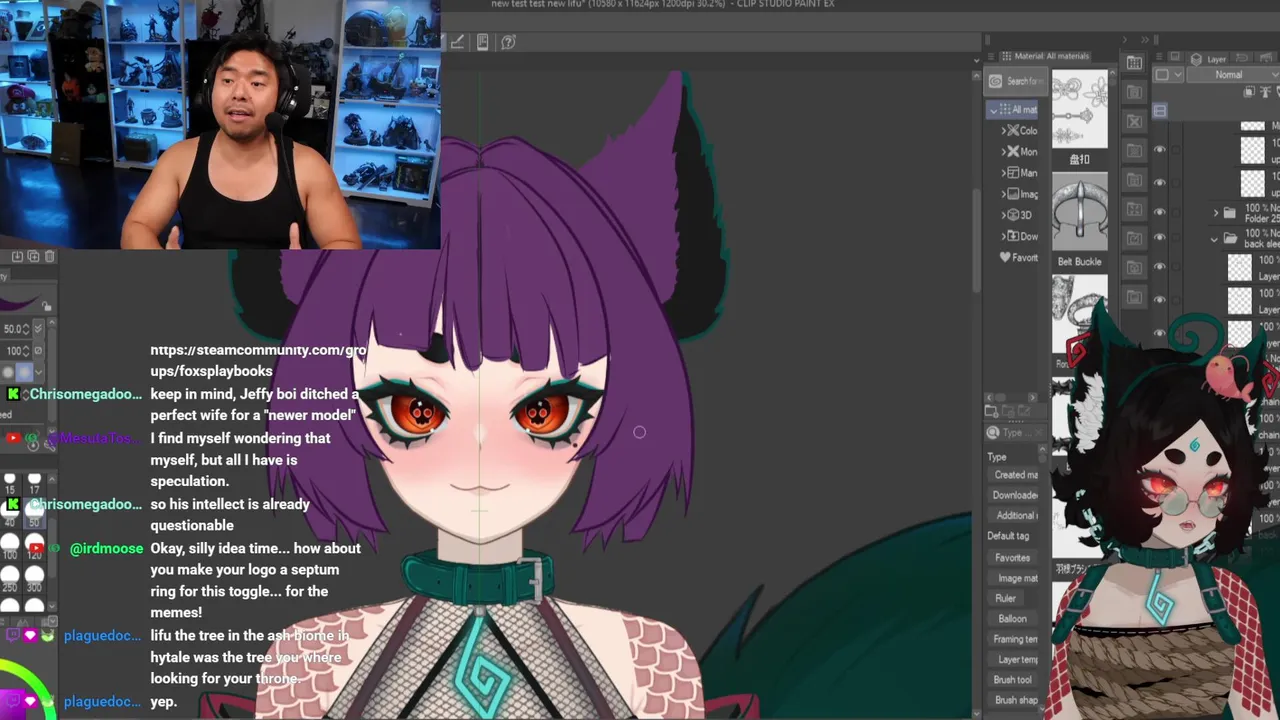Open the Material panel menu icon

(x=992, y=56)
